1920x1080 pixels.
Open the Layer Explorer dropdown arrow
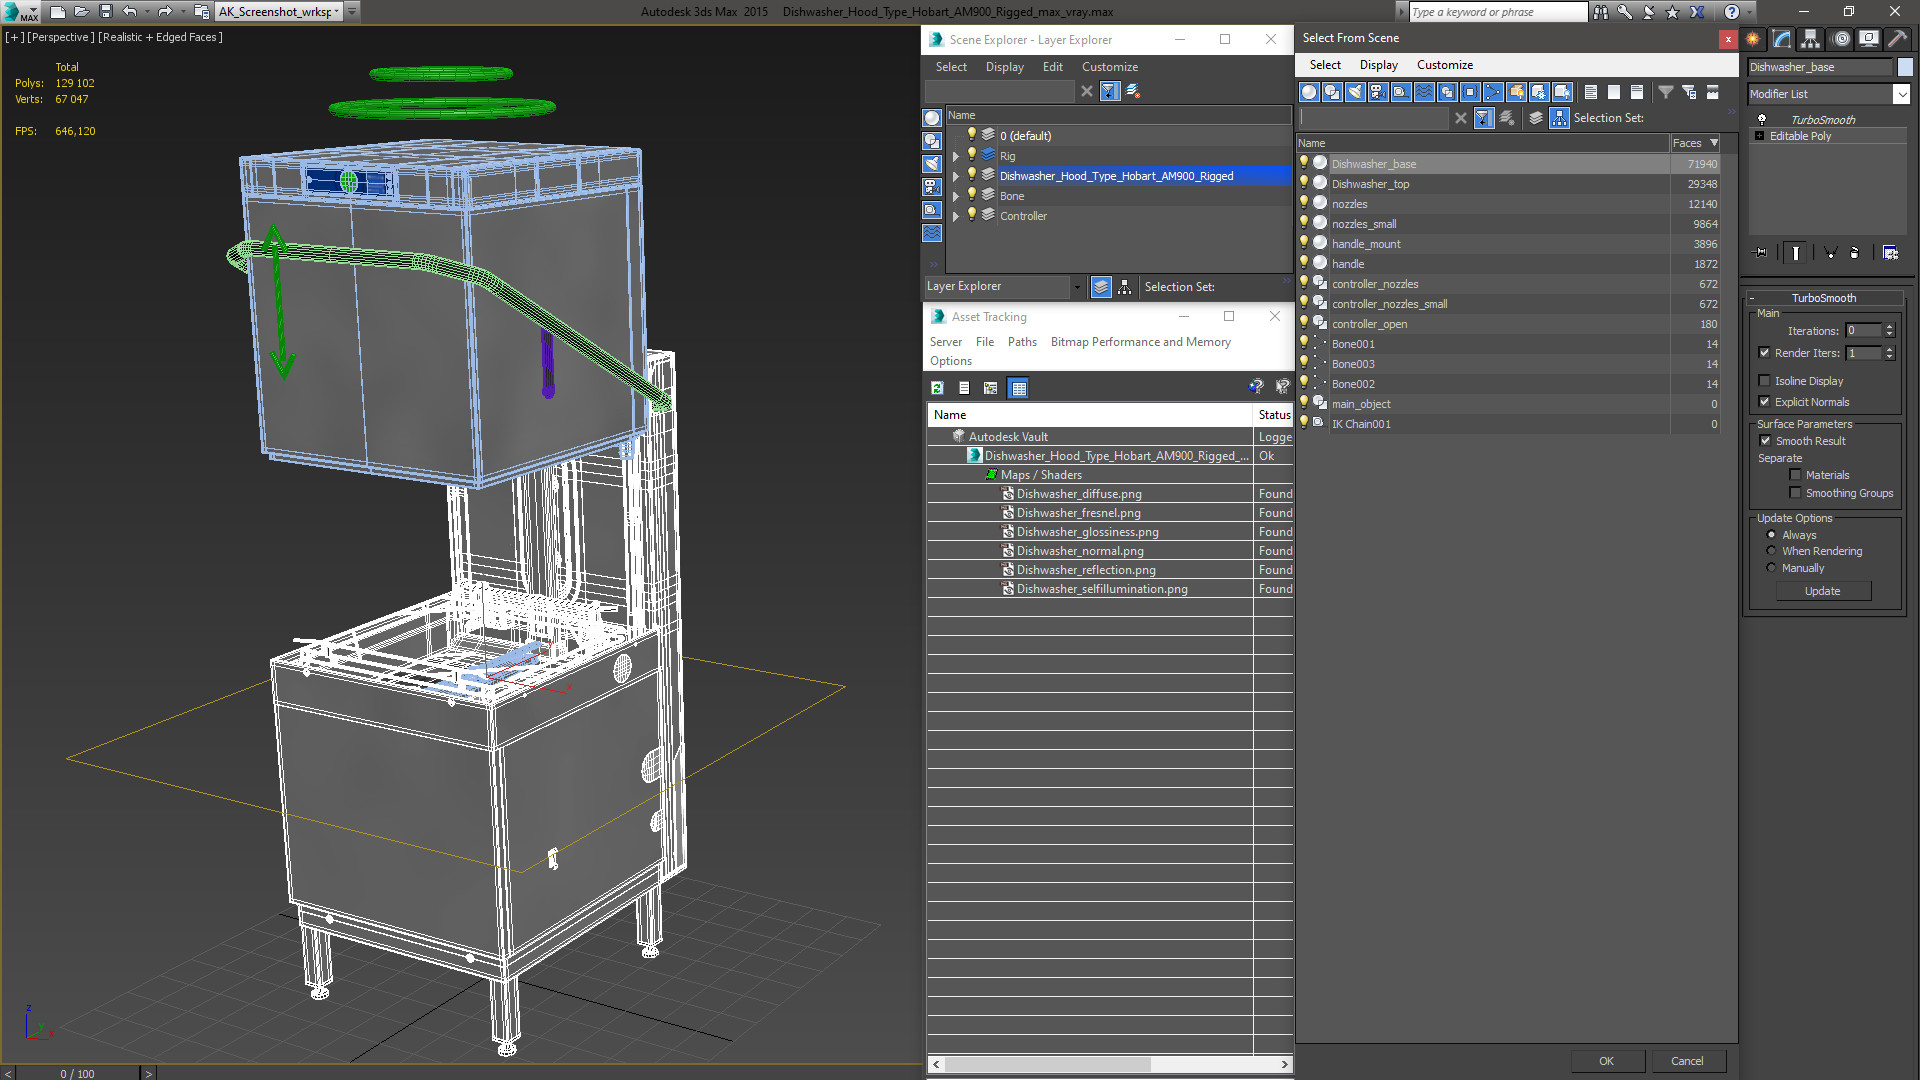point(1077,287)
